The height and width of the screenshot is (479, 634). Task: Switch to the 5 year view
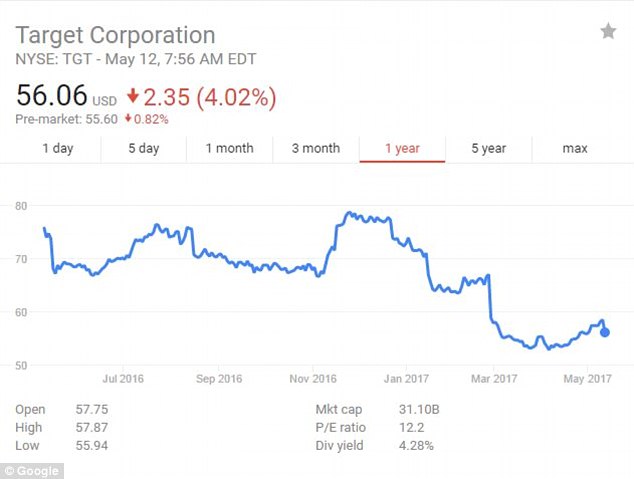pyautogui.click(x=488, y=149)
